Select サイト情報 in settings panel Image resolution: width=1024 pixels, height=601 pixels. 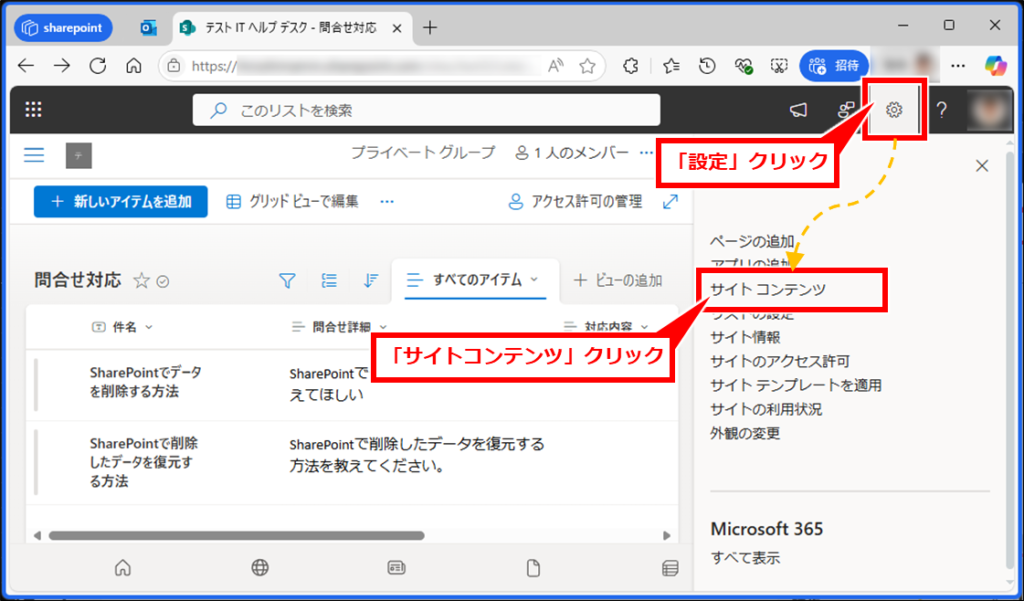[745, 337]
